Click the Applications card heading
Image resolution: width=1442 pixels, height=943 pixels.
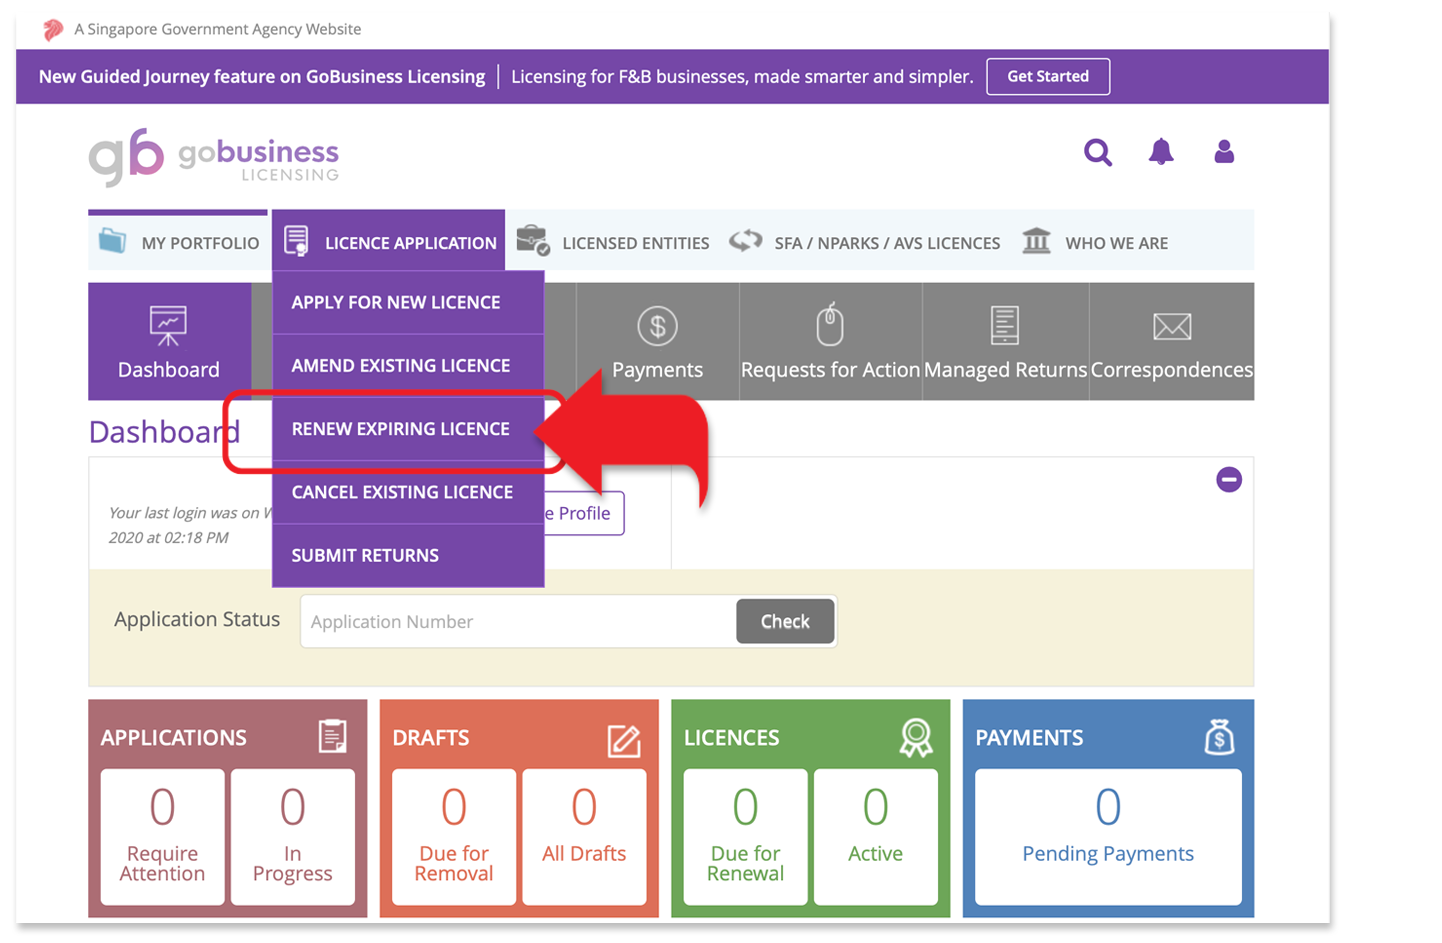pyautogui.click(x=174, y=738)
